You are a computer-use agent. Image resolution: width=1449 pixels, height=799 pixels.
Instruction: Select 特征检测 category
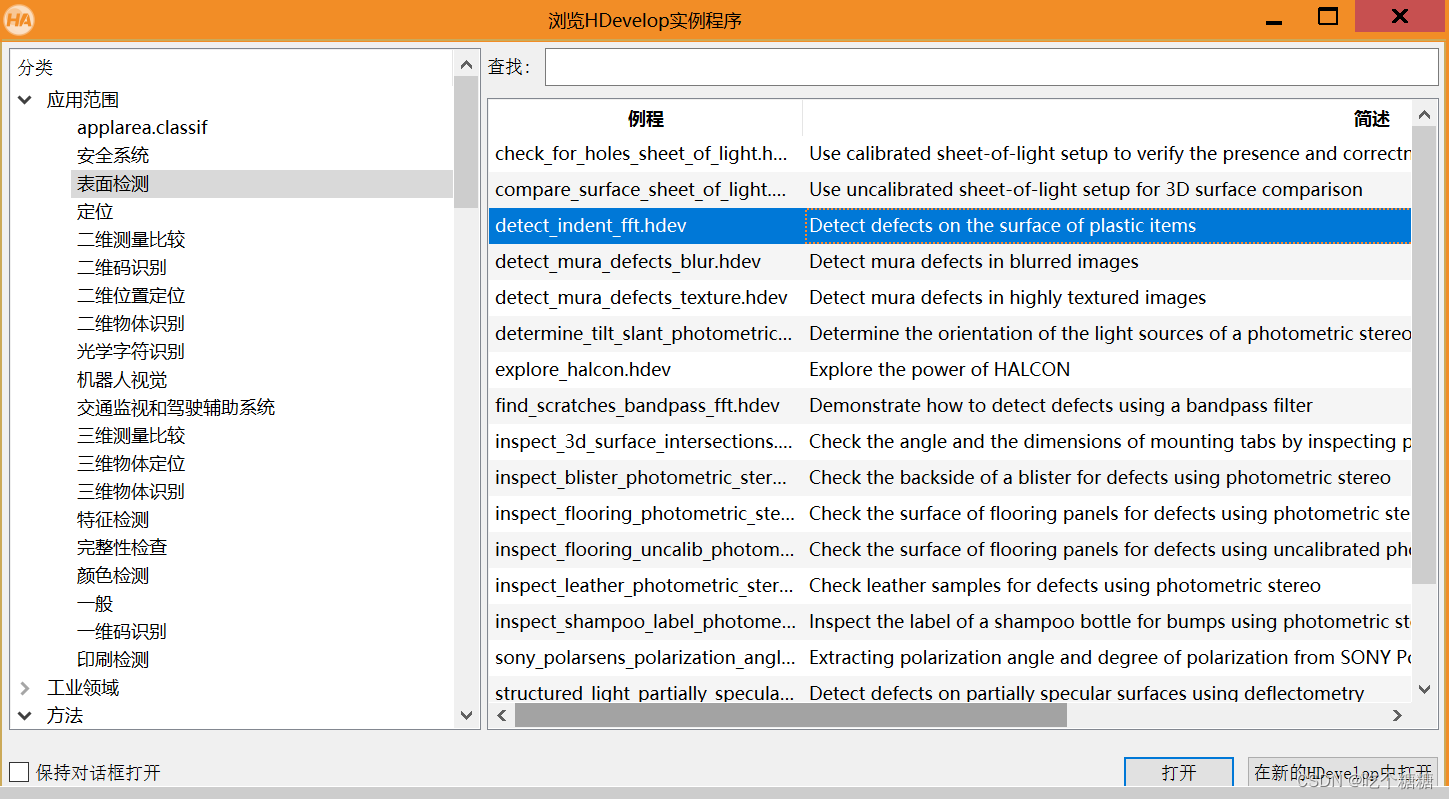[x=113, y=520]
